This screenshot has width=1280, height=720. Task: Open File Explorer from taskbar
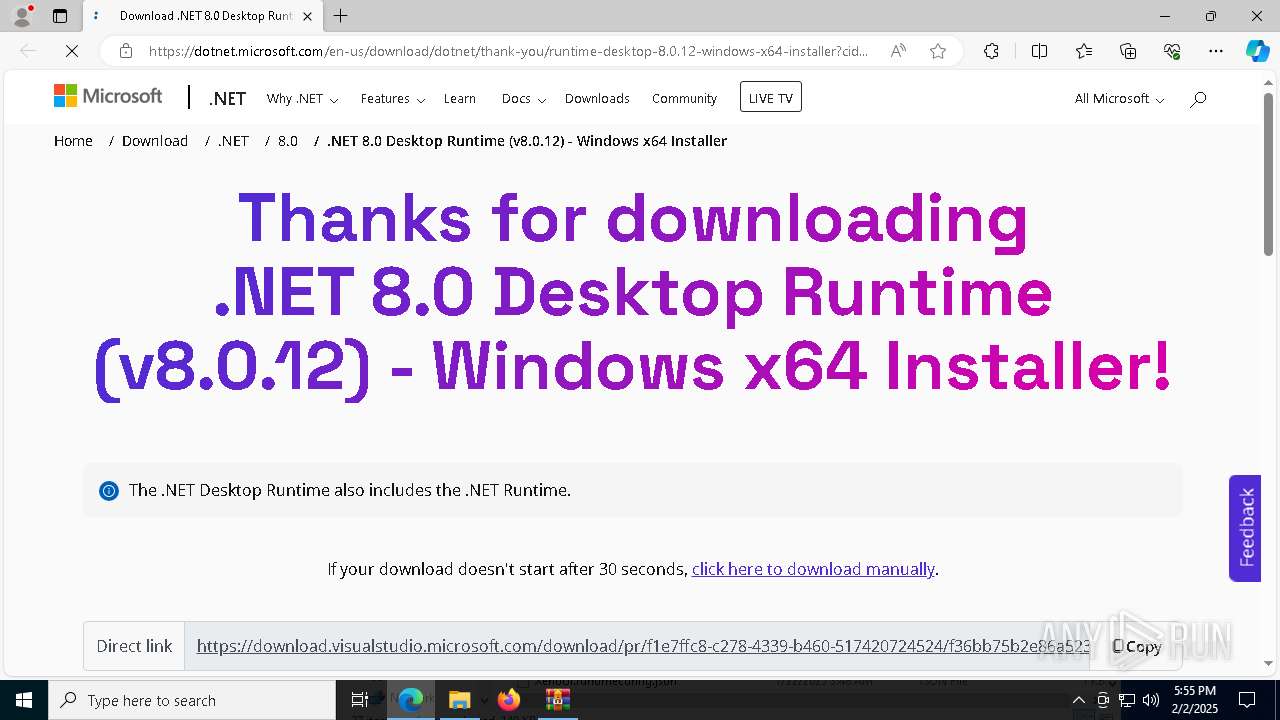tap(459, 700)
